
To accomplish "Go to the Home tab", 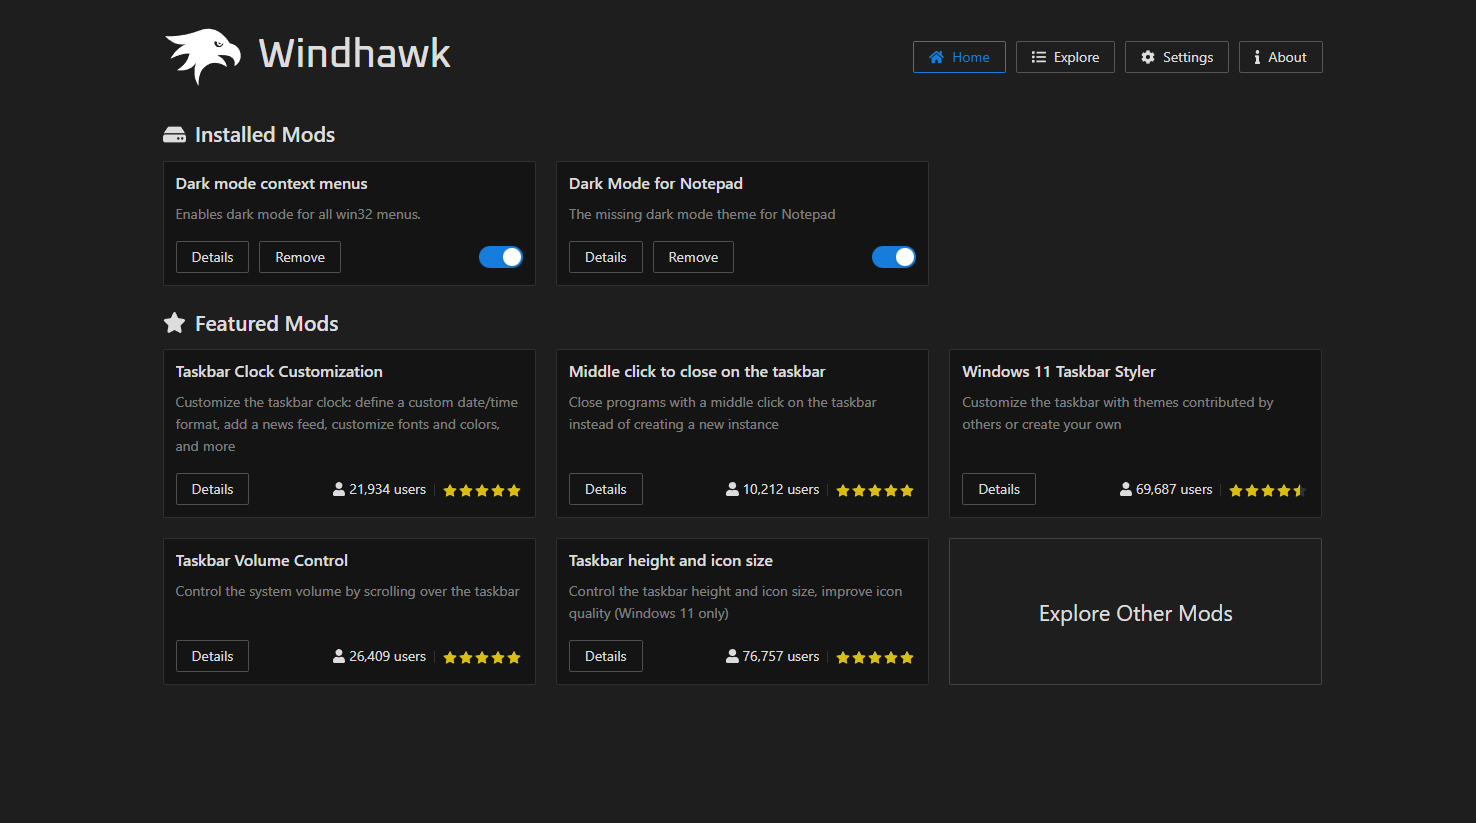I will click(959, 57).
